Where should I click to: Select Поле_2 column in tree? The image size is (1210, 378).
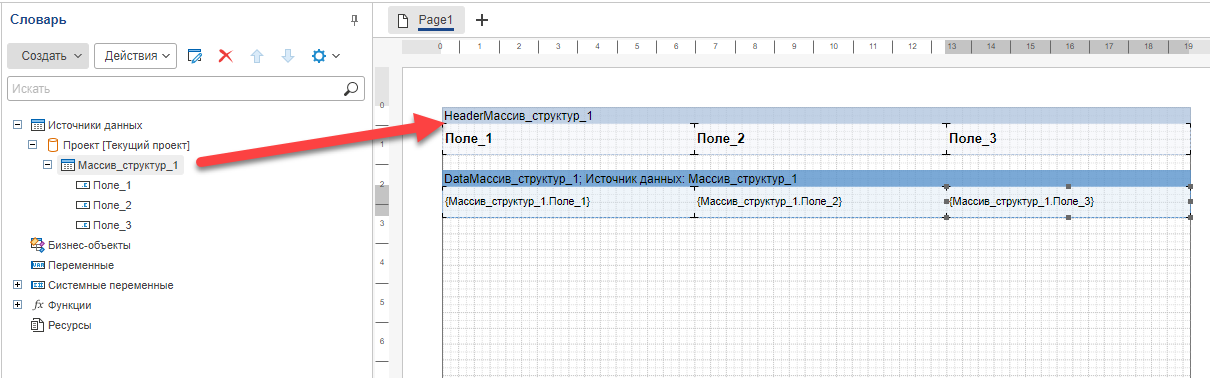[x=112, y=205]
